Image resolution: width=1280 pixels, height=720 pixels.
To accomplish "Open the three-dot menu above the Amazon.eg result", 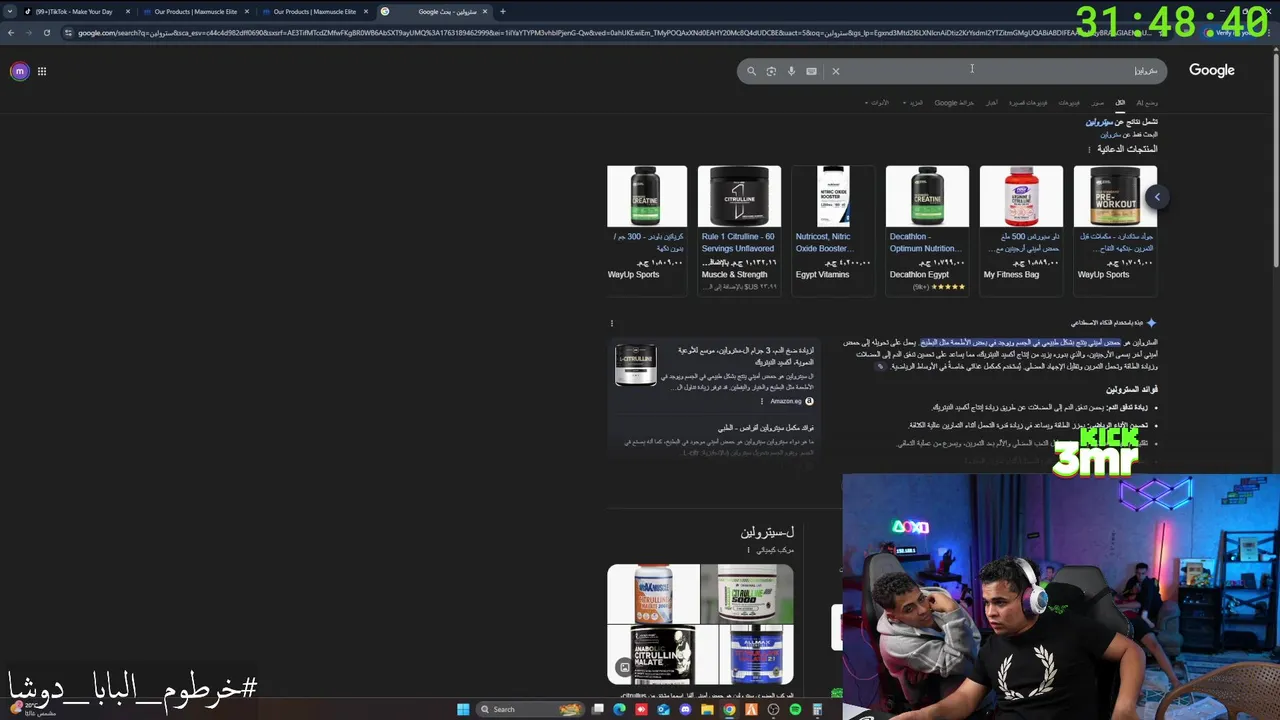I will (612, 323).
